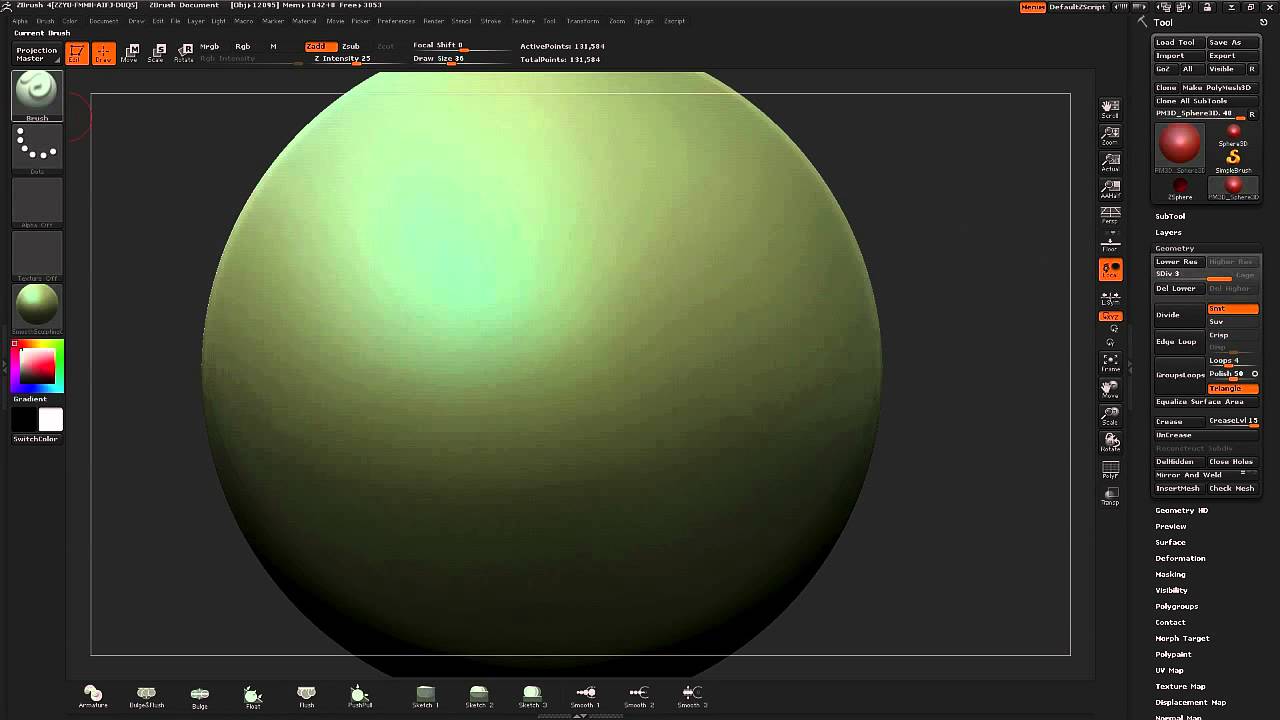Expand the SubTool section

click(1171, 216)
